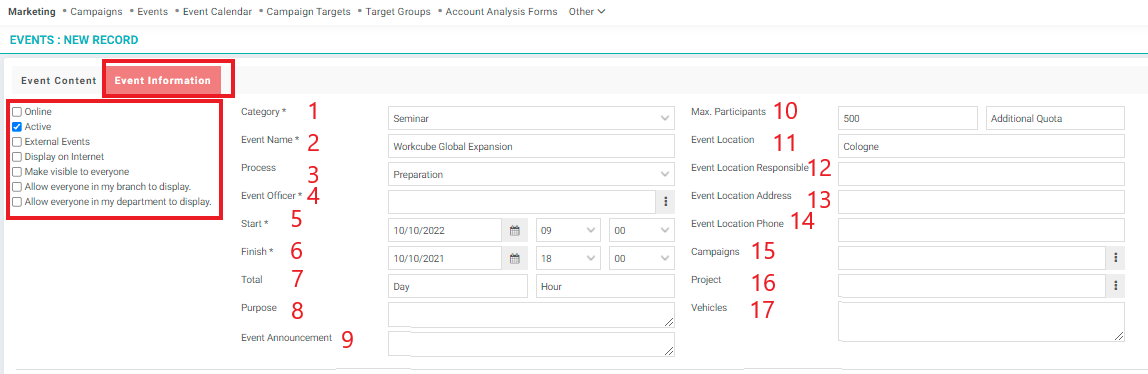Tick the Display on Internet checkbox
The image size is (1148, 374).
(x=17, y=157)
